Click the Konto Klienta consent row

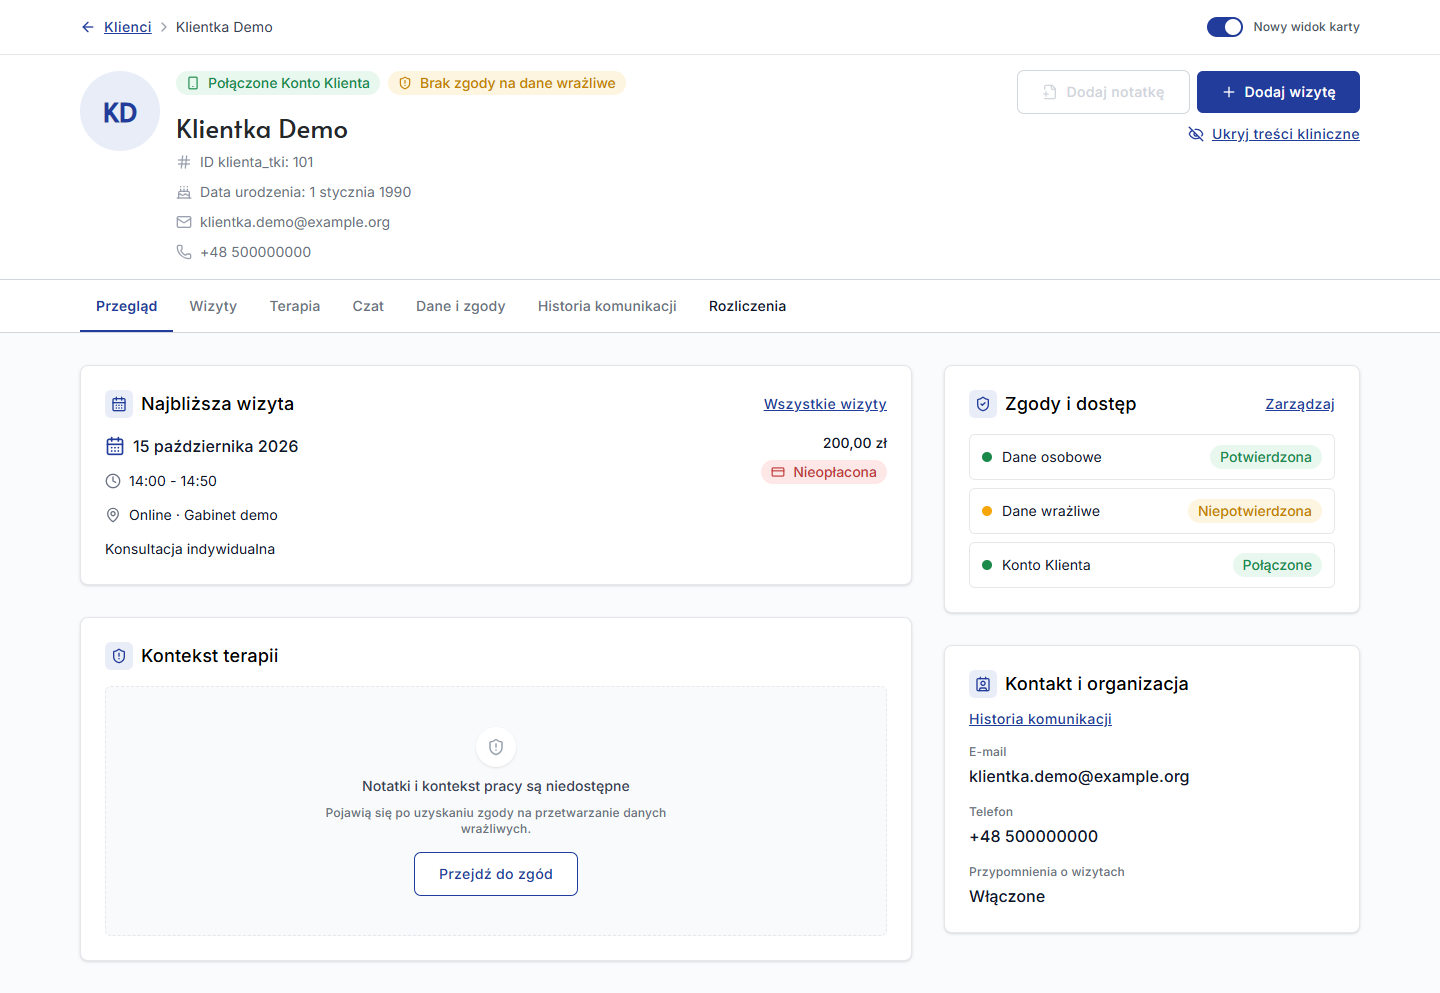pos(1152,565)
